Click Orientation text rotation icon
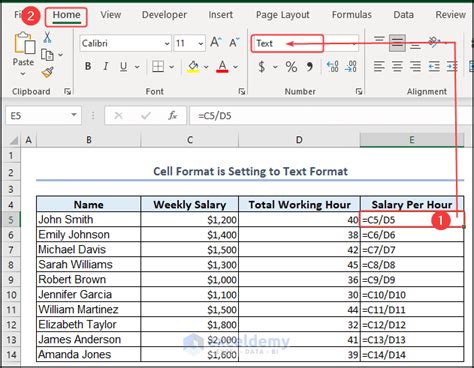Image resolution: width=474 pixels, height=368 pixels. click(x=434, y=42)
